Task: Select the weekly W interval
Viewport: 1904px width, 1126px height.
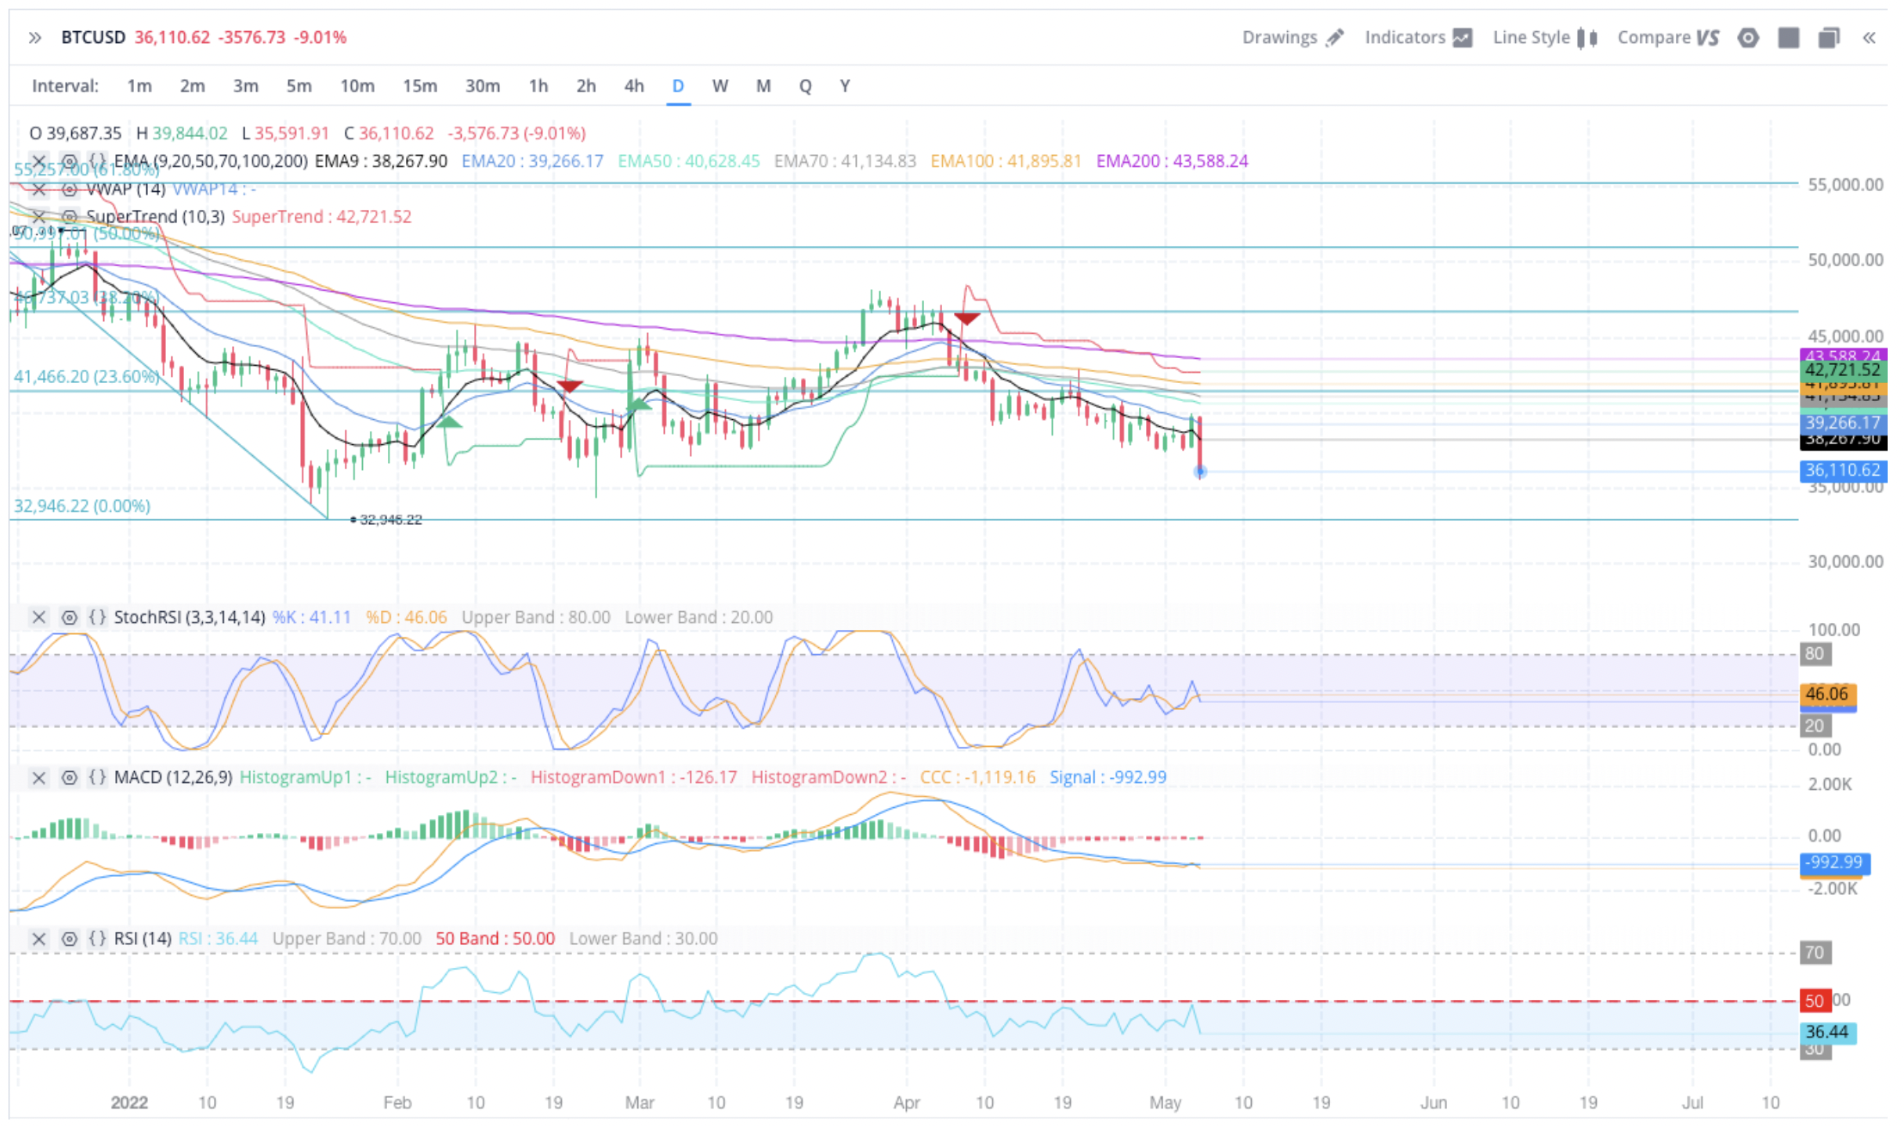Action: pyautogui.click(x=720, y=86)
